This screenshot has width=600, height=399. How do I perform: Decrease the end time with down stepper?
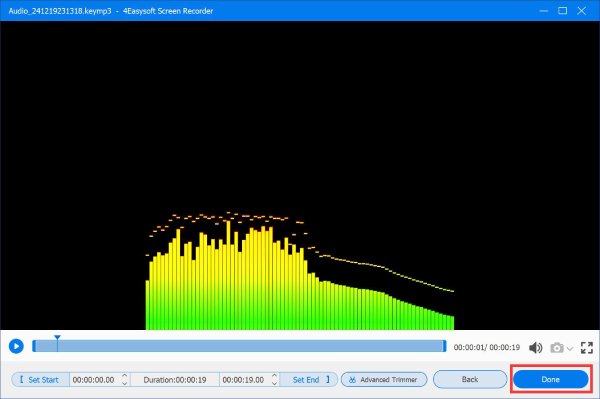[x=274, y=383]
